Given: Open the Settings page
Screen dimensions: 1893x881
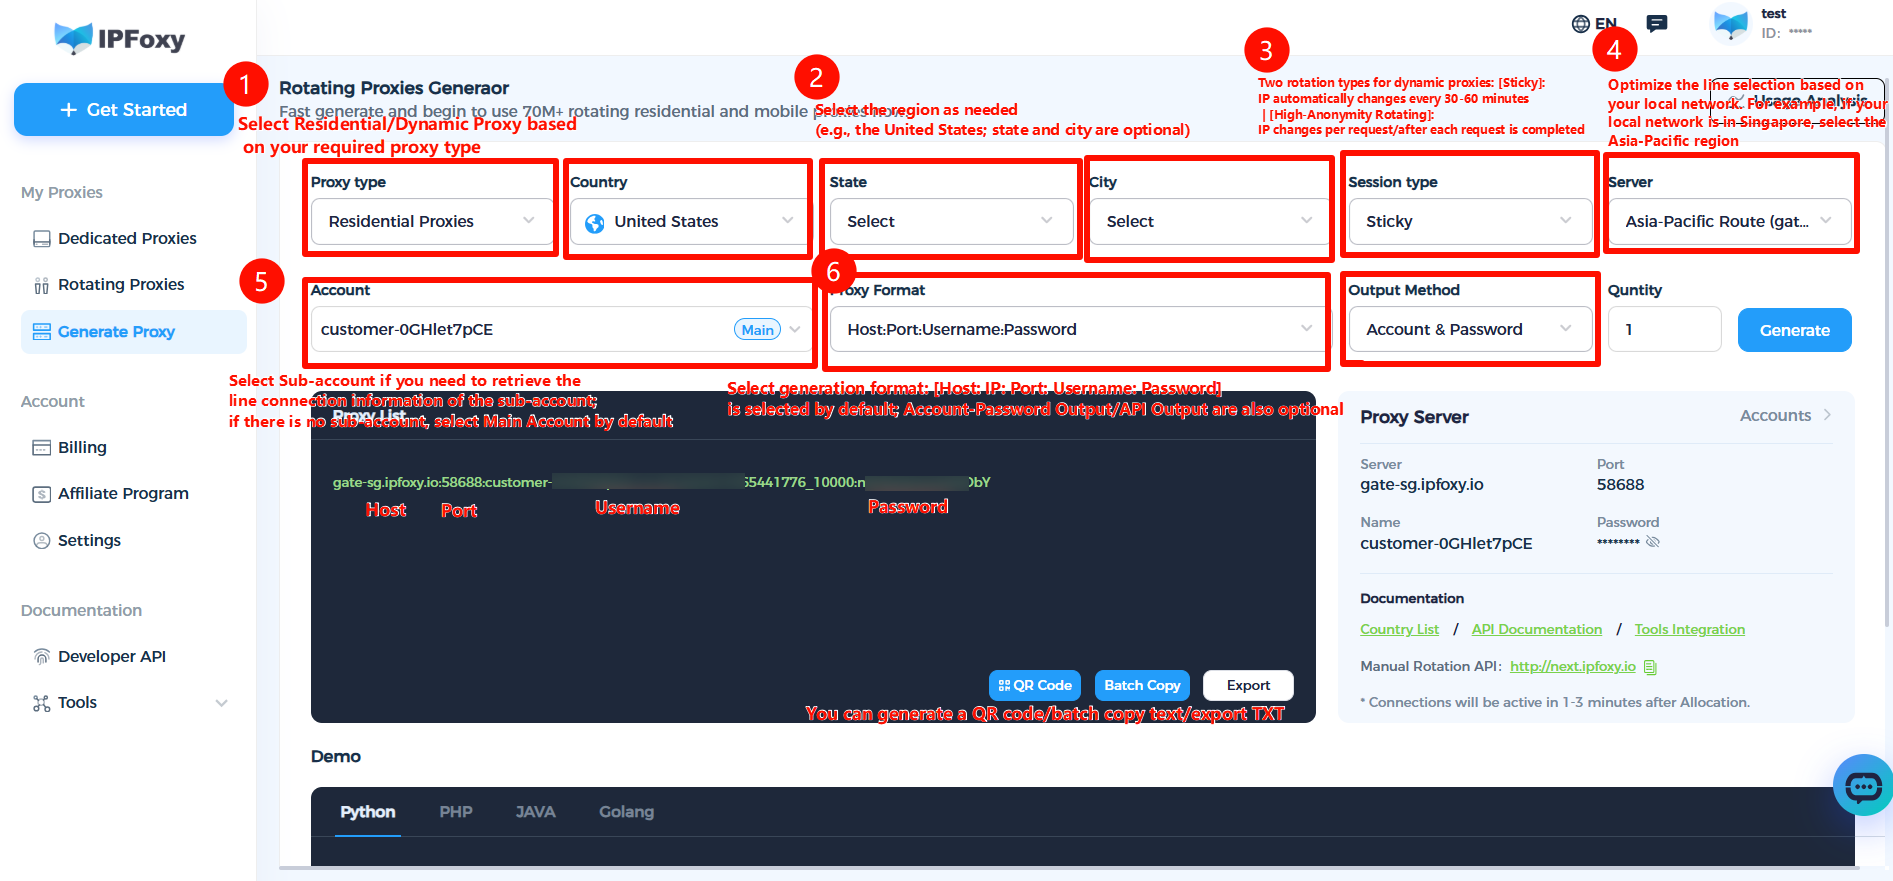Looking at the screenshot, I should (x=89, y=541).
